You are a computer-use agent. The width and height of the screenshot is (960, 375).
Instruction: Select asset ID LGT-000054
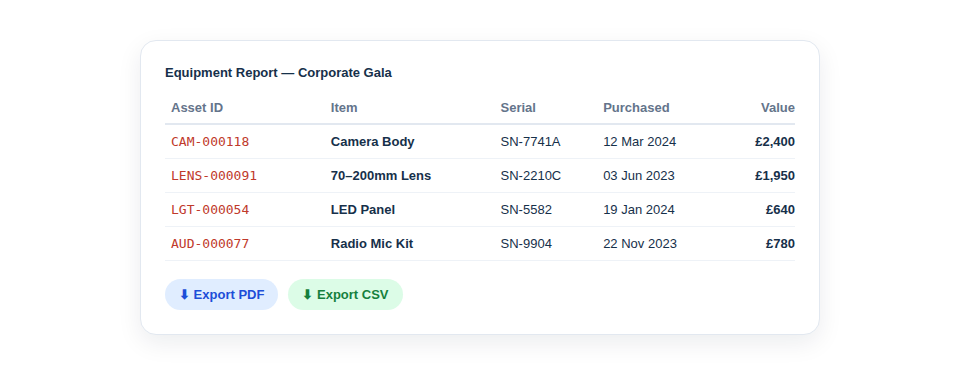click(x=210, y=210)
